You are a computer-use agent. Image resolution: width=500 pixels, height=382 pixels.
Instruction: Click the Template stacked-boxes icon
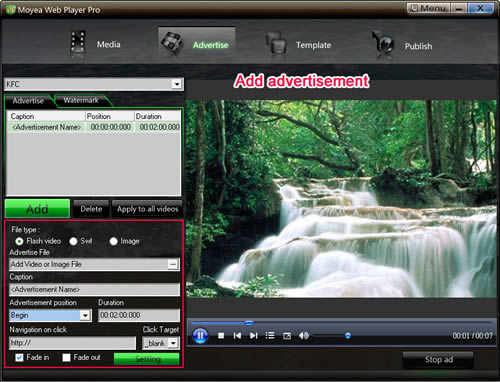(x=277, y=43)
